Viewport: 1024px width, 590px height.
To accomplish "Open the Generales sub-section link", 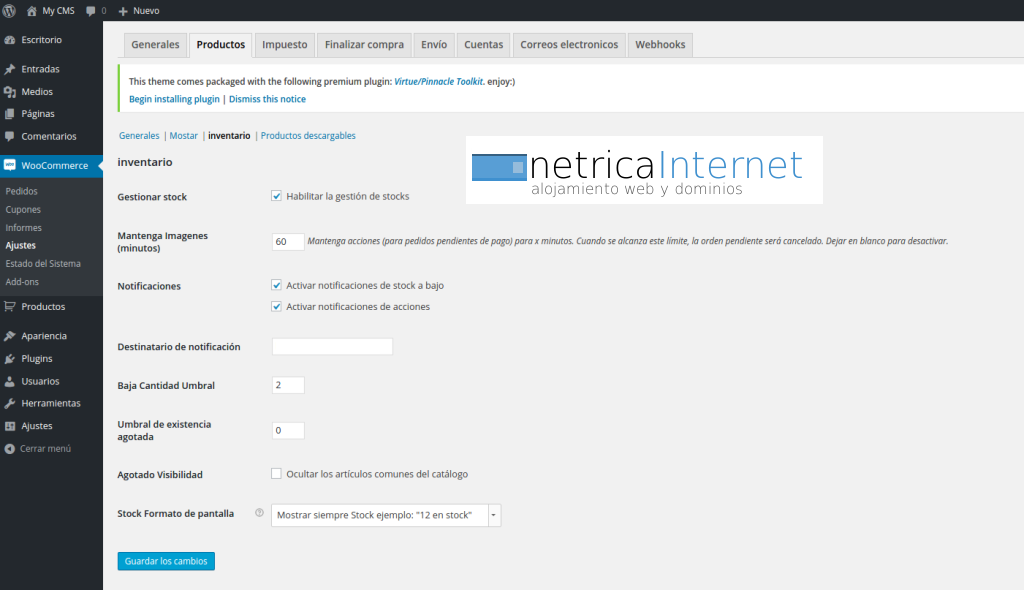I will [139, 136].
